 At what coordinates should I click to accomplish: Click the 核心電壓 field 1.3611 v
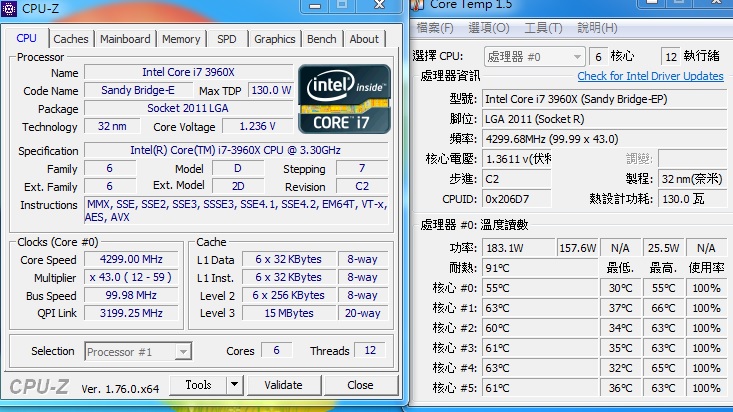pos(517,159)
